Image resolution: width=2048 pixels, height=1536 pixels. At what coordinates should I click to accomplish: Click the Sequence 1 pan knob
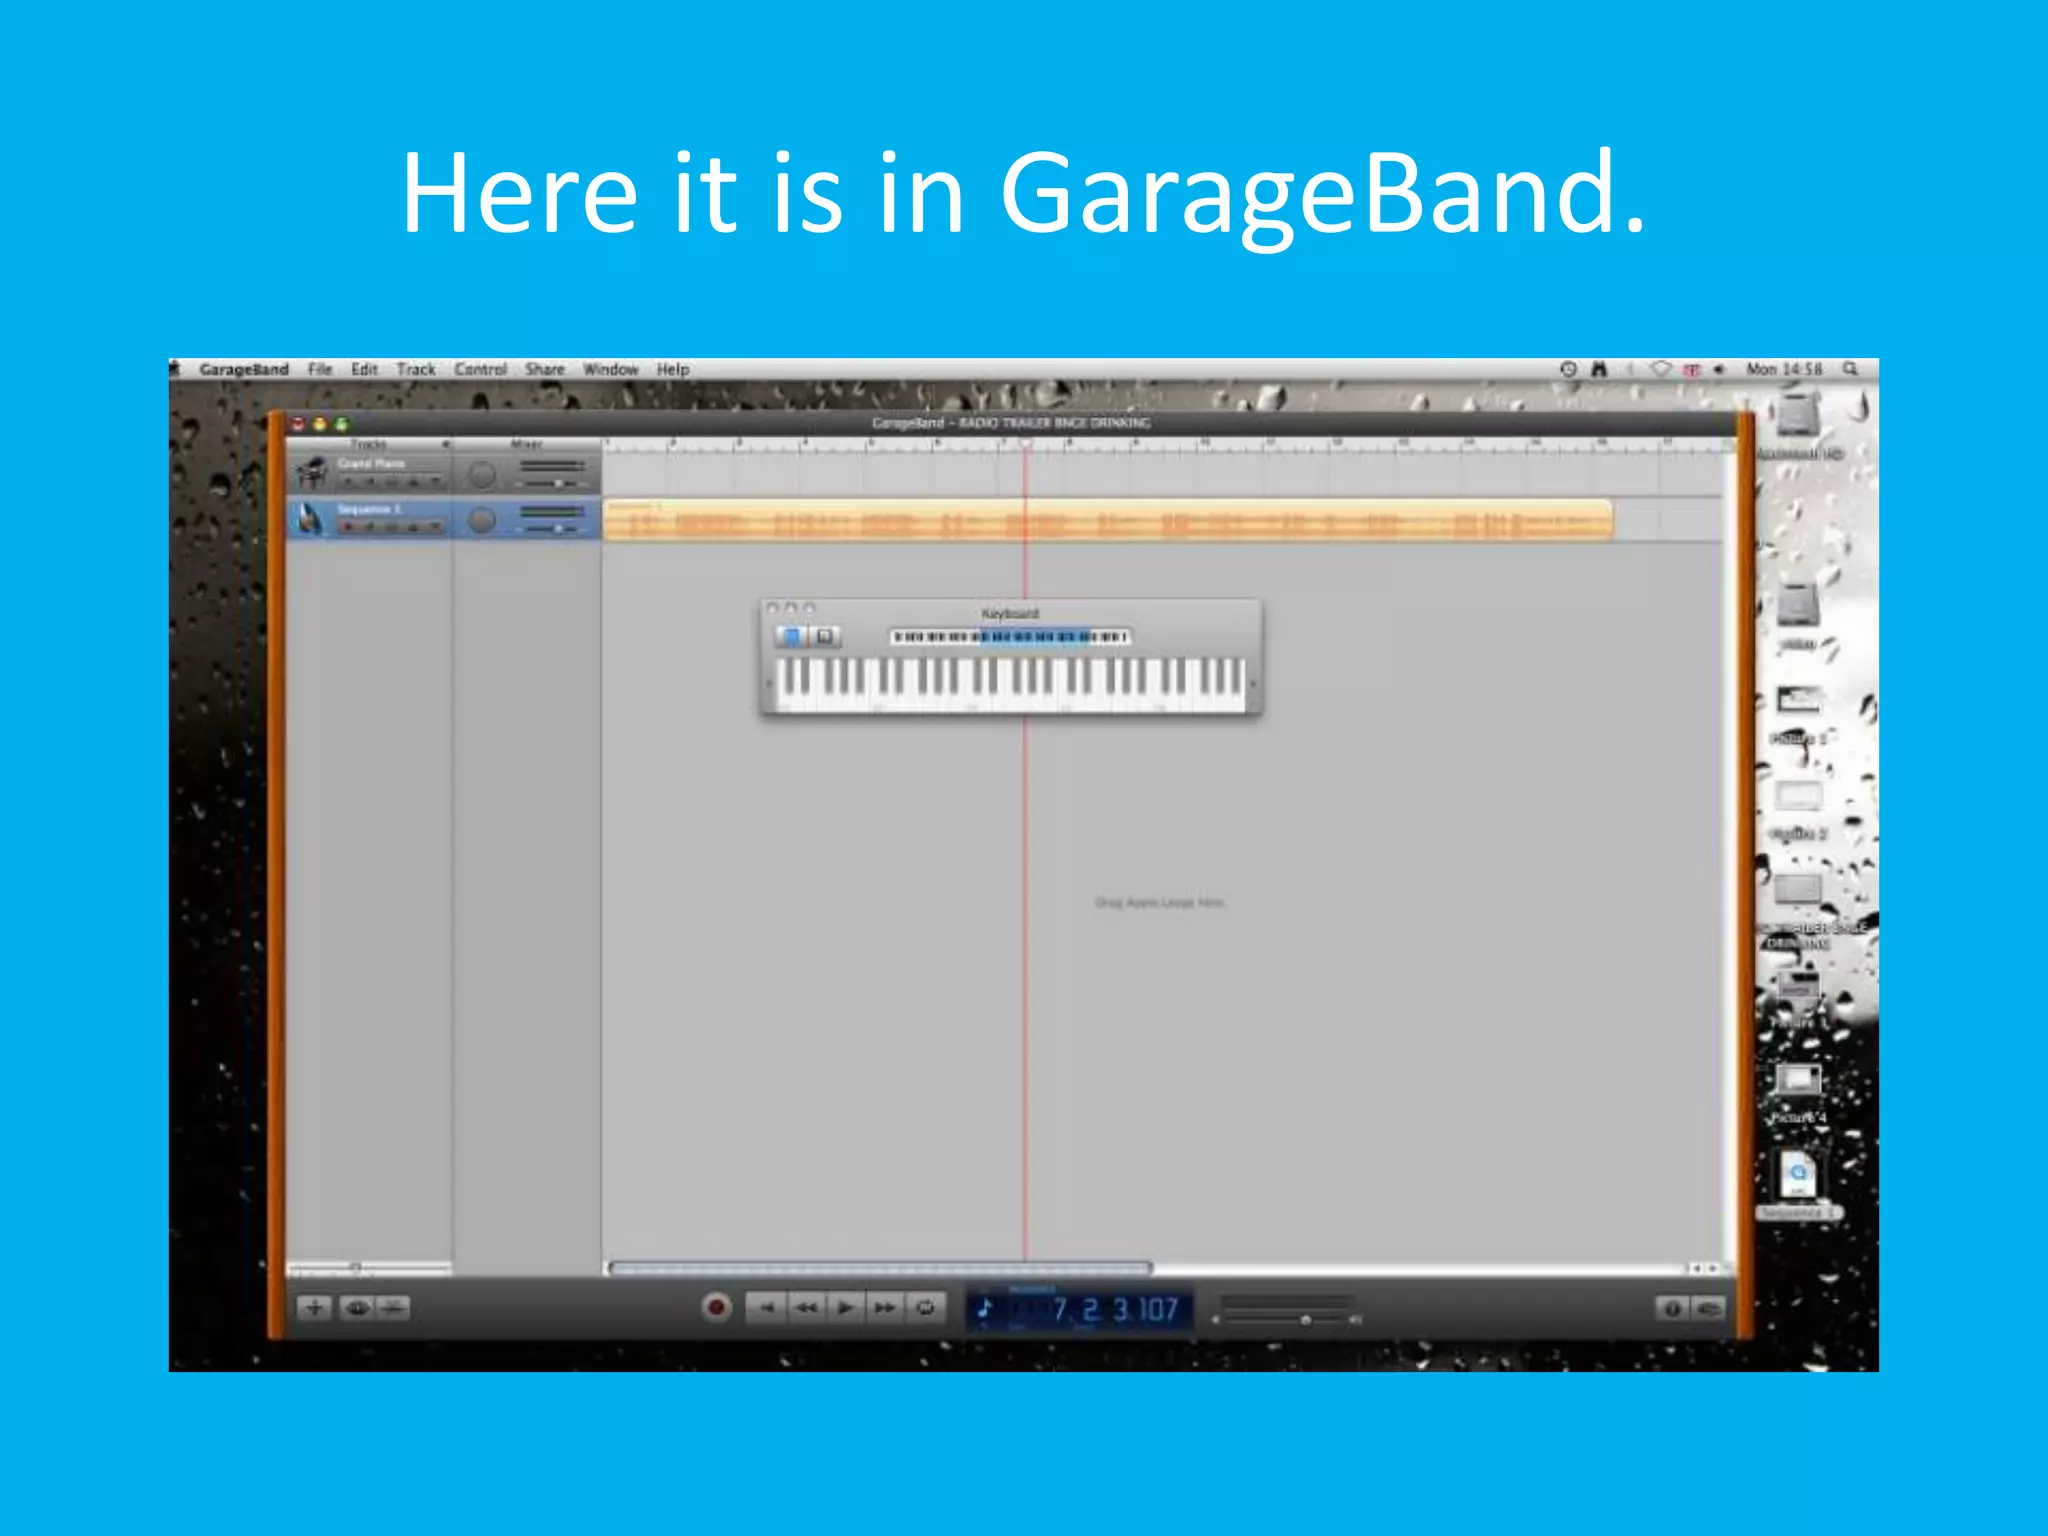point(482,519)
